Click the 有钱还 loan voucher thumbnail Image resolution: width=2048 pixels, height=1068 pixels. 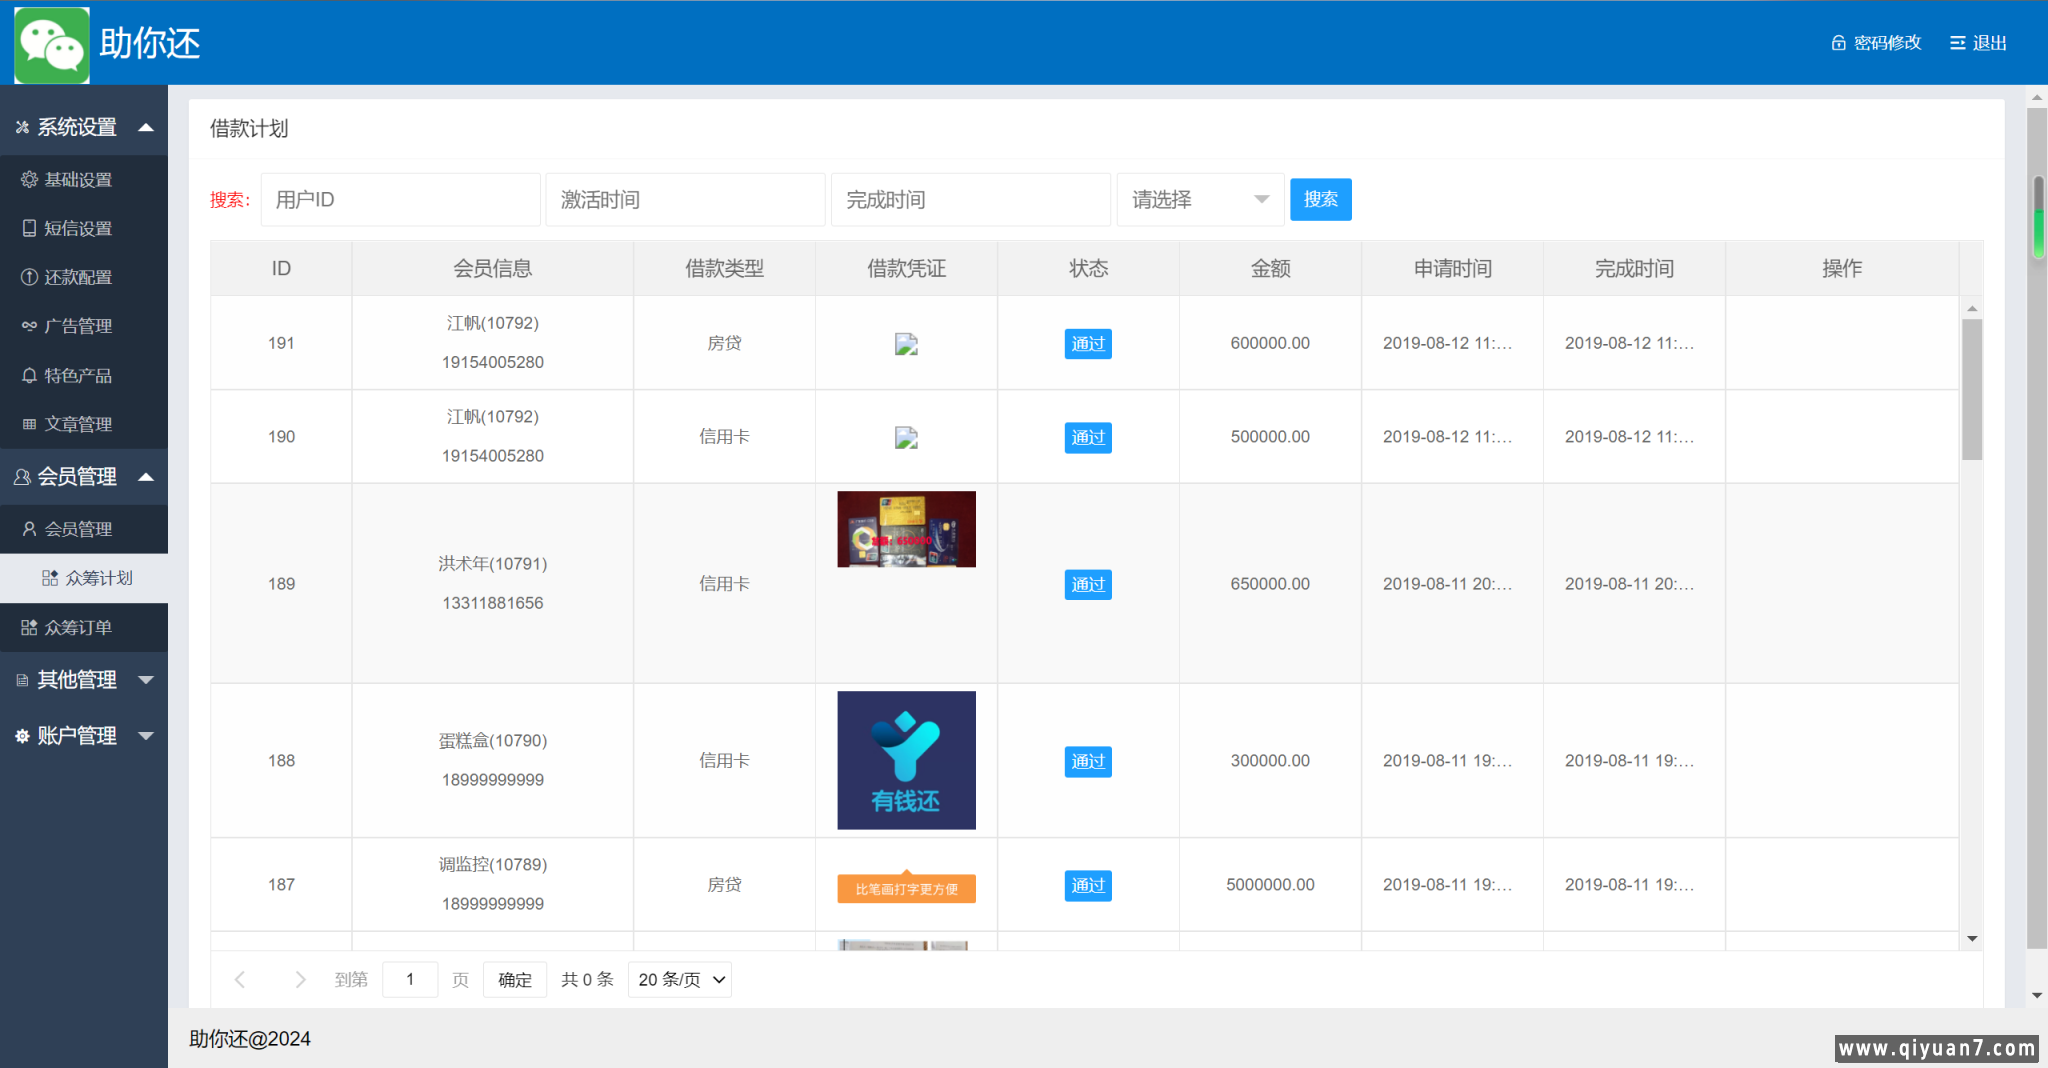pos(906,760)
